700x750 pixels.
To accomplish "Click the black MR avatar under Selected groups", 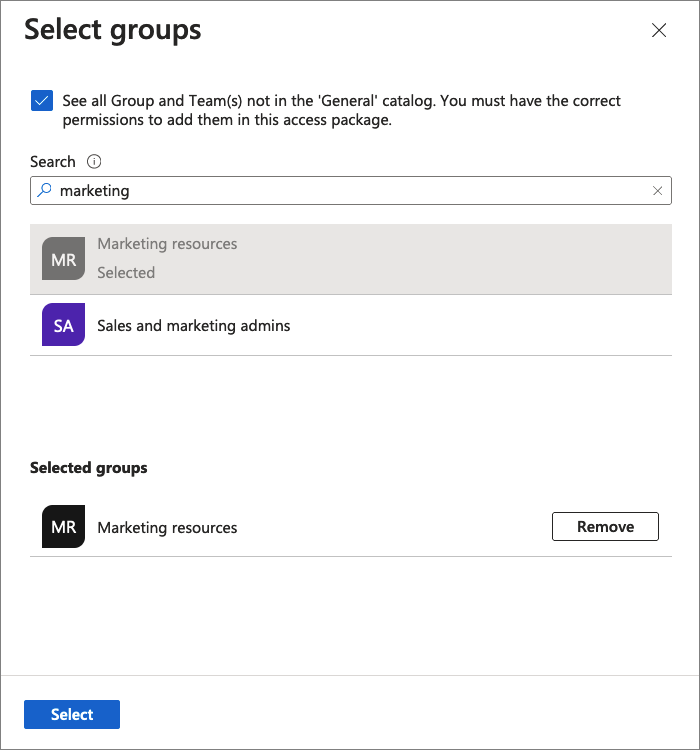I will [63, 527].
